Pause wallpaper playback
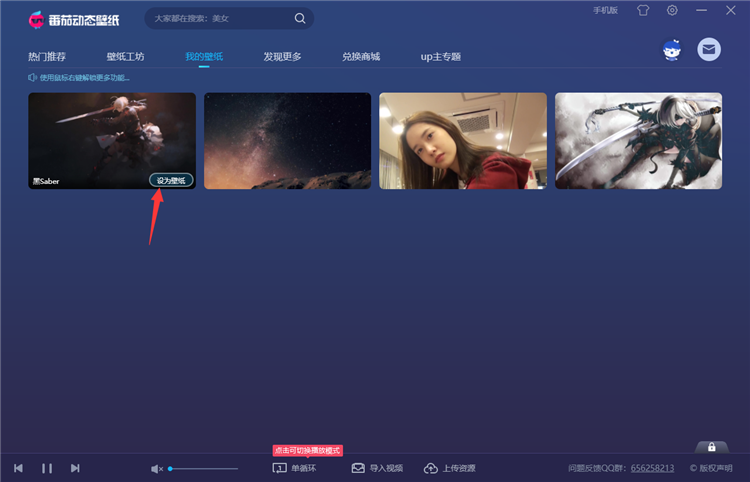The height and width of the screenshot is (482, 750). (47, 468)
